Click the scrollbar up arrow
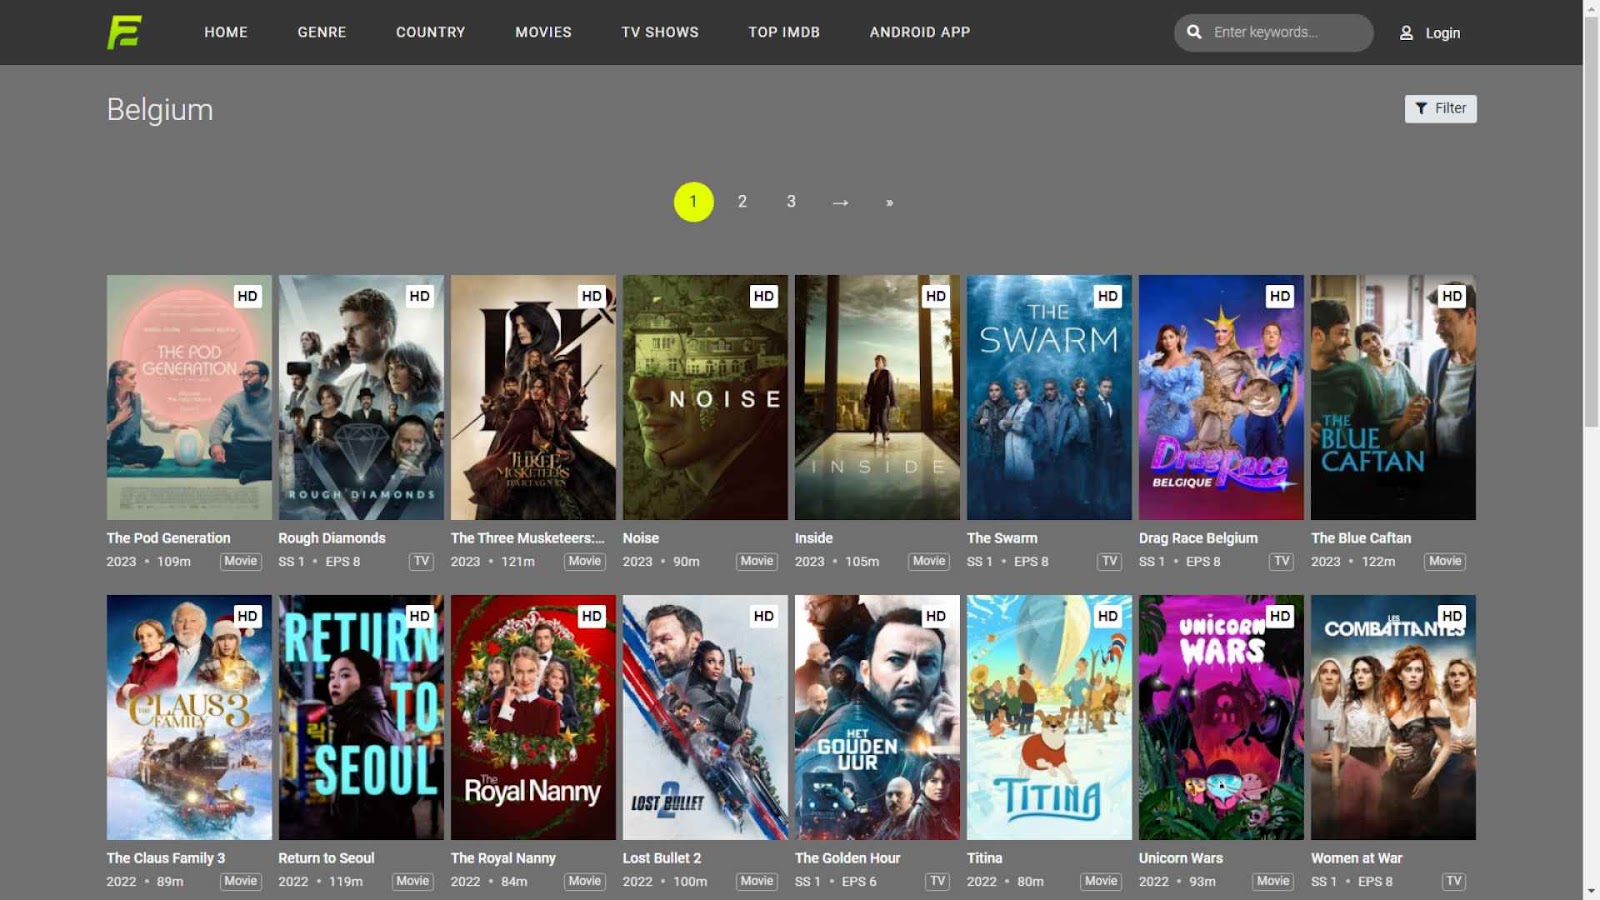 (x=1591, y=8)
